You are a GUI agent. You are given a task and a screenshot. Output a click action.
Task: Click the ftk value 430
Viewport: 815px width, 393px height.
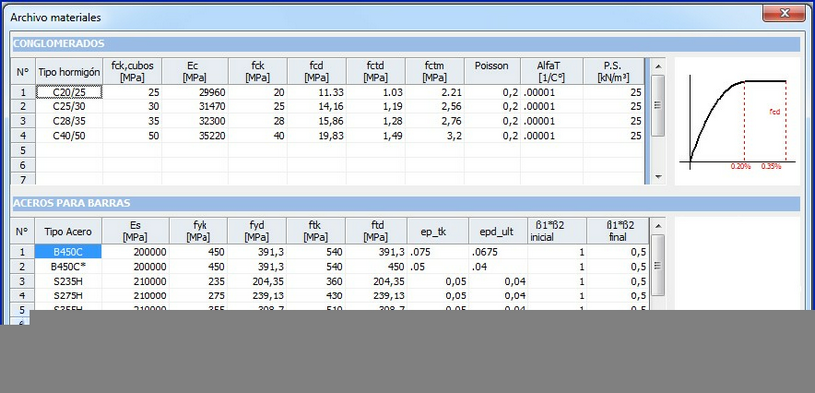(x=334, y=296)
